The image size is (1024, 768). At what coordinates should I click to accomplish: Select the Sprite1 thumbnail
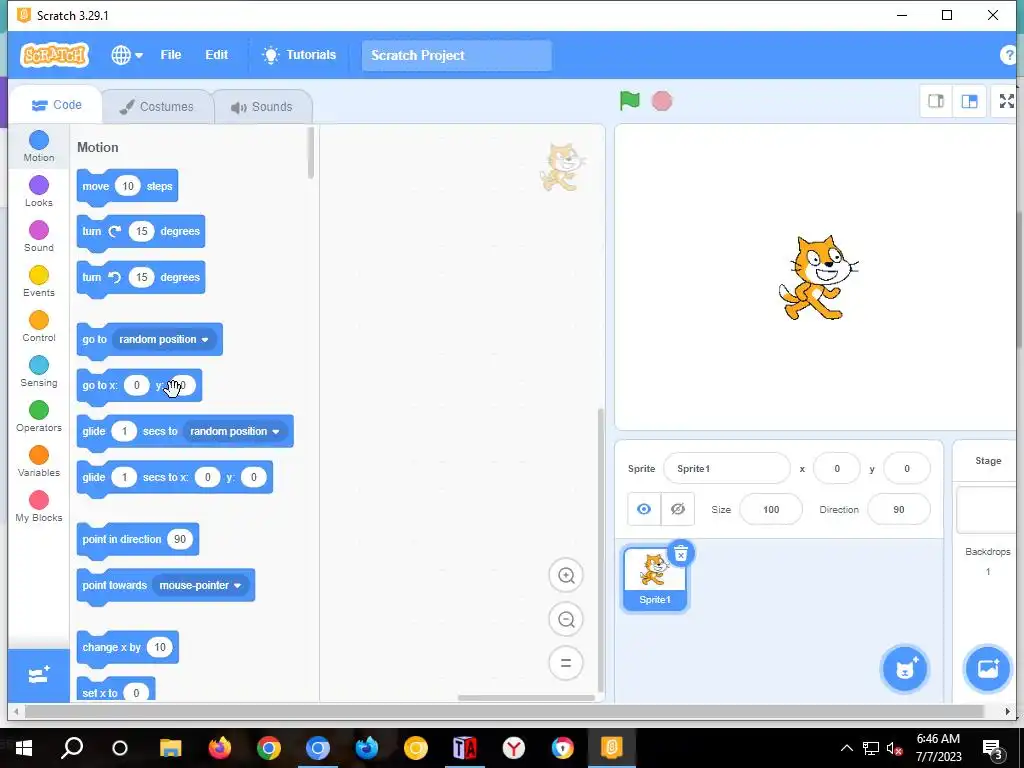click(x=654, y=579)
